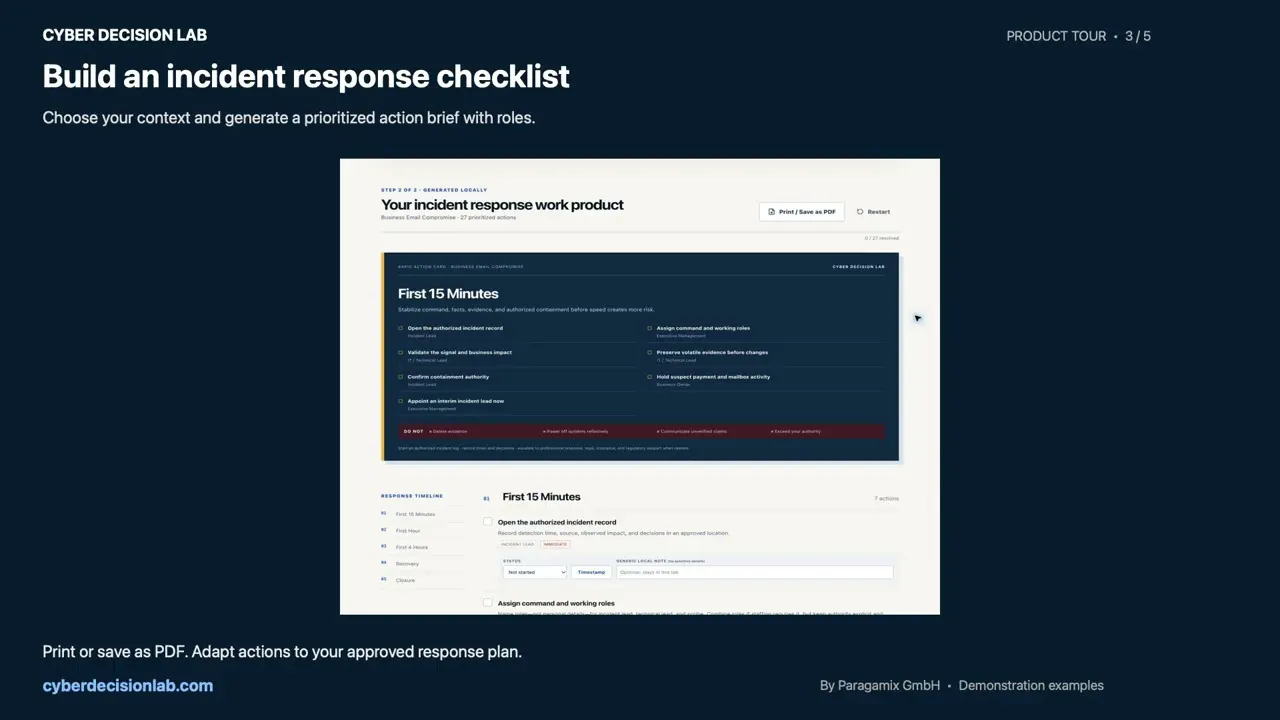Screen dimensions: 1280x720
Task: Tick card checkbox for Appoint an interim incident lead
Action: (x=401, y=401)
